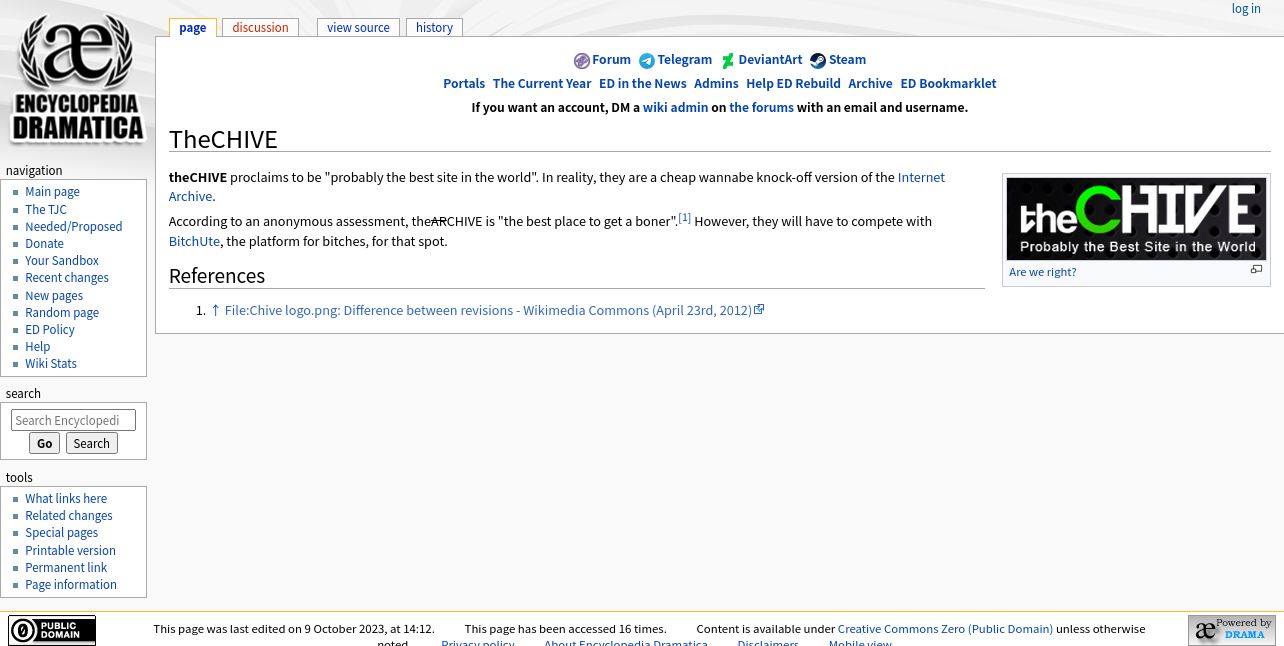Open the Forum text link

click(x=611, y=60)
